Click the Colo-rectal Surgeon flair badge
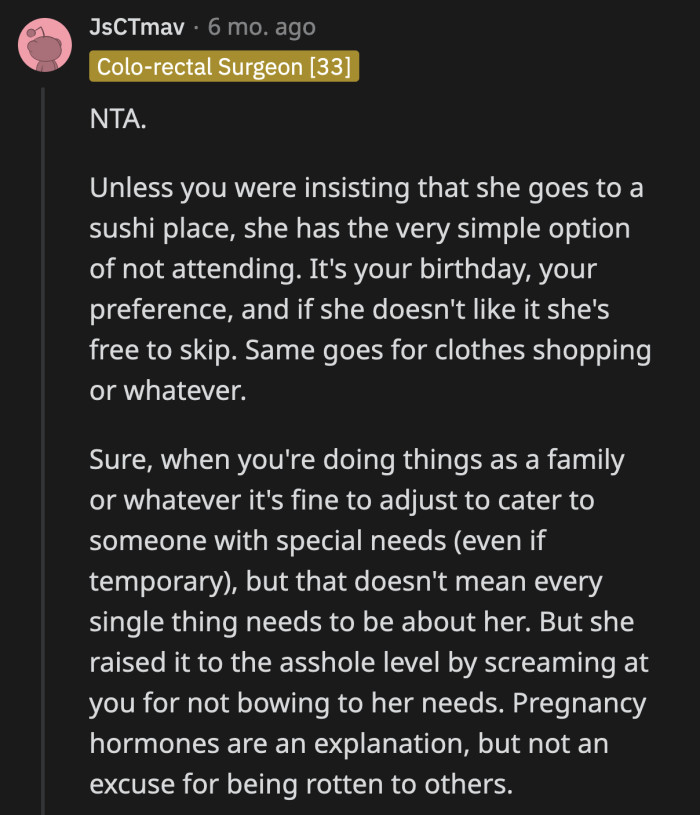Screen dimensions: 700x815 (x=224, y=66)
